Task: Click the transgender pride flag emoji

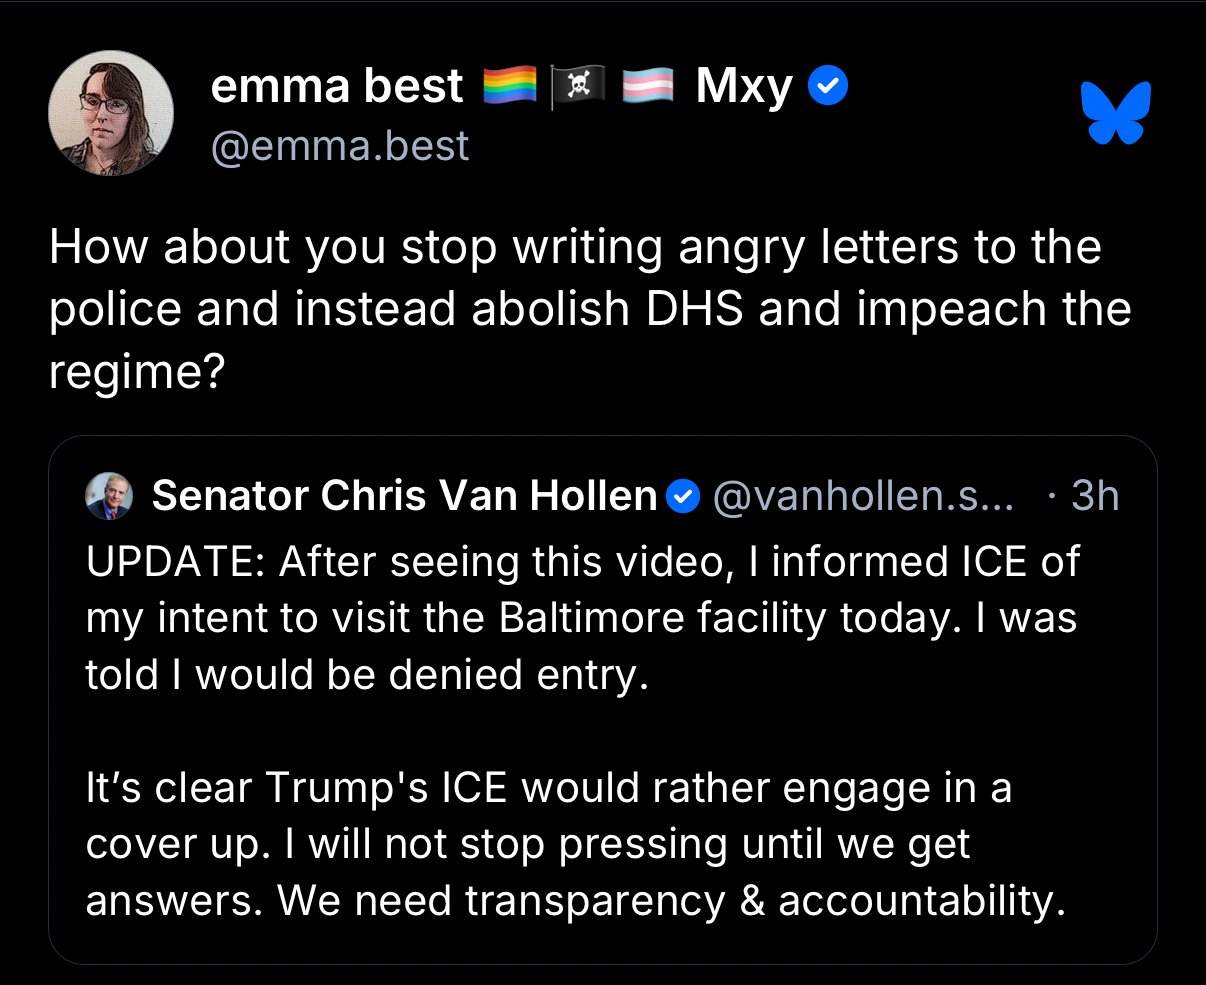Action: (x=648, y=88)
